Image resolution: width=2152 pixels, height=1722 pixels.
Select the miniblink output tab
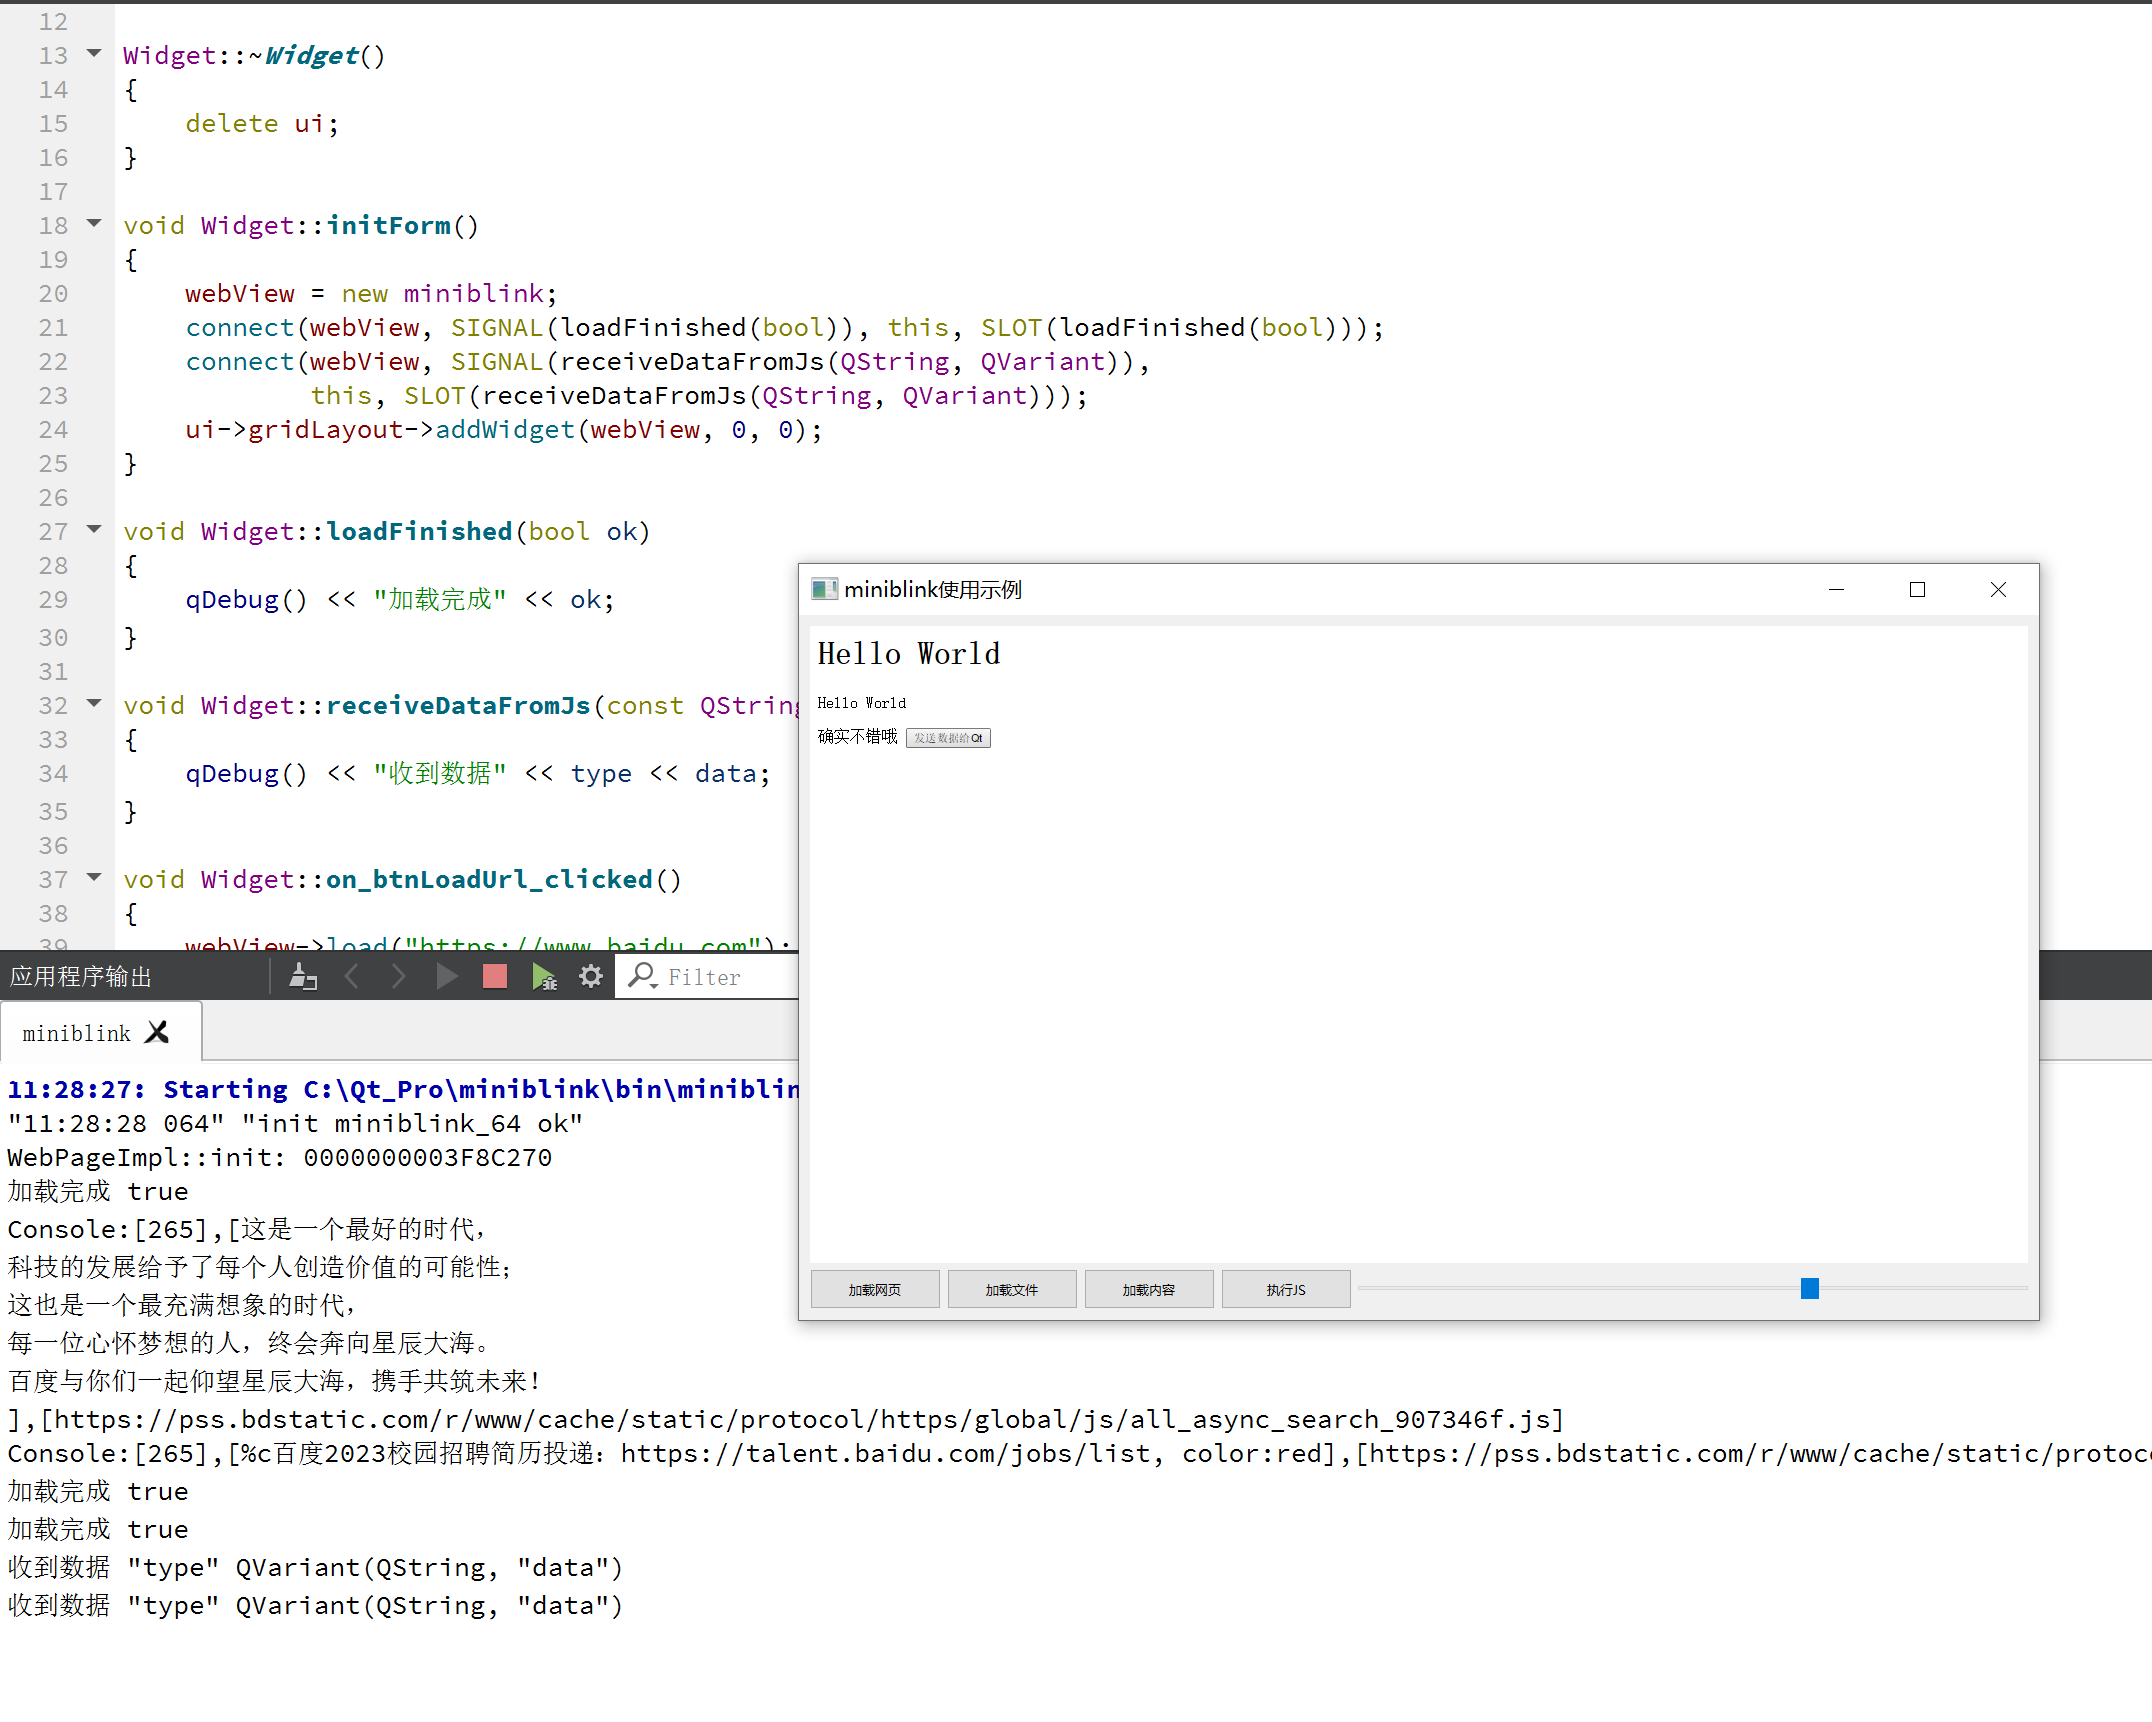click(x=77, y=1032)
